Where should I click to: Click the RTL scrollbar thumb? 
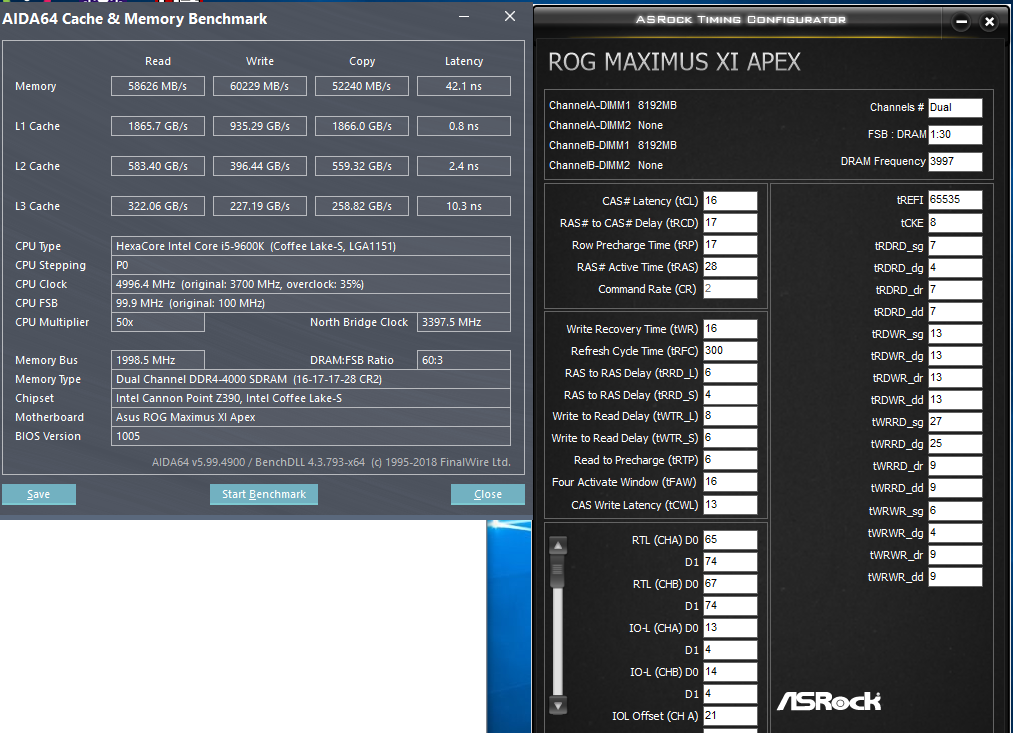coord(558,572)
